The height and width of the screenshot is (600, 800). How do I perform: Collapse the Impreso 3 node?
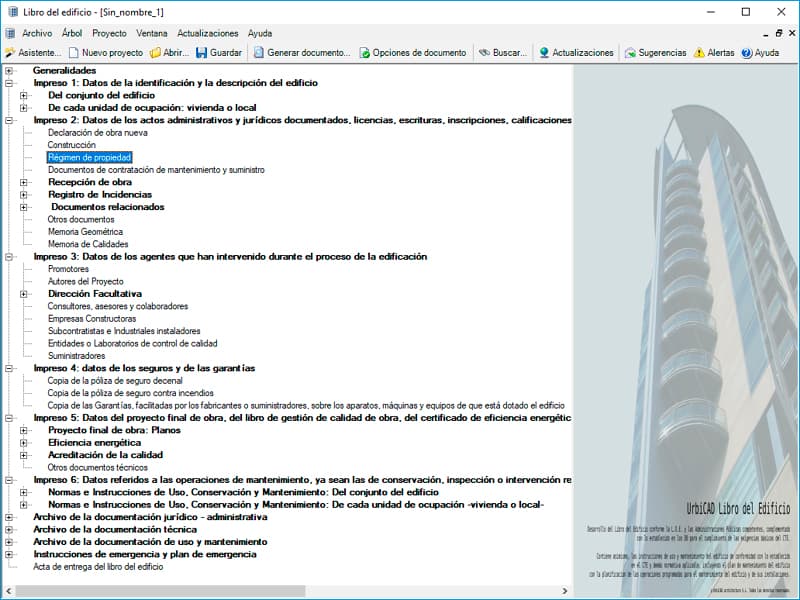click(9, 257)
